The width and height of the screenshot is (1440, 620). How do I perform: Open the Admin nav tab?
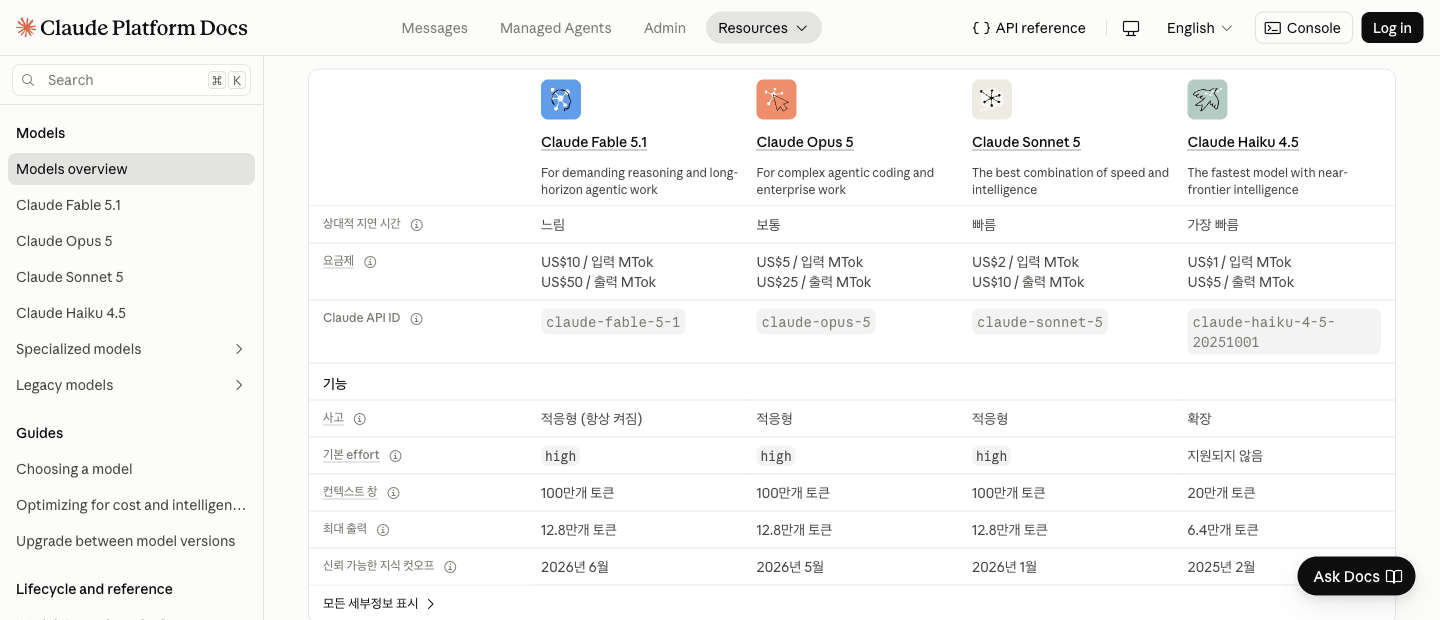click(x=665, y=28)
